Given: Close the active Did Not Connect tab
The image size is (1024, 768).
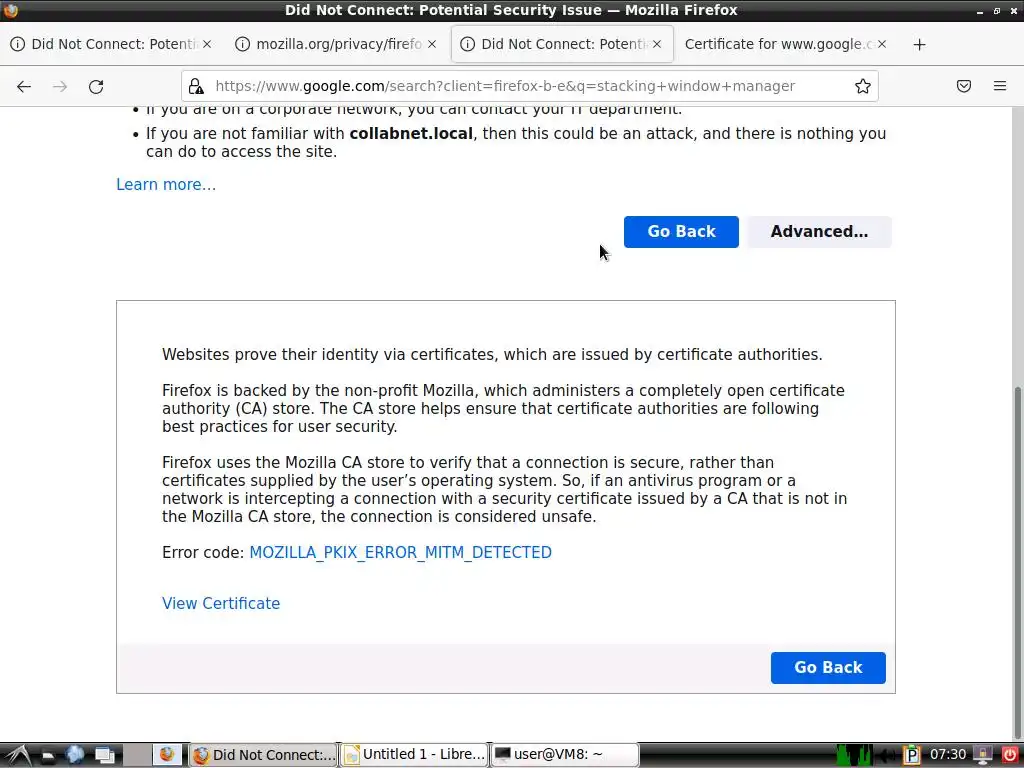Looking at the screenshot, I should 657,44.
